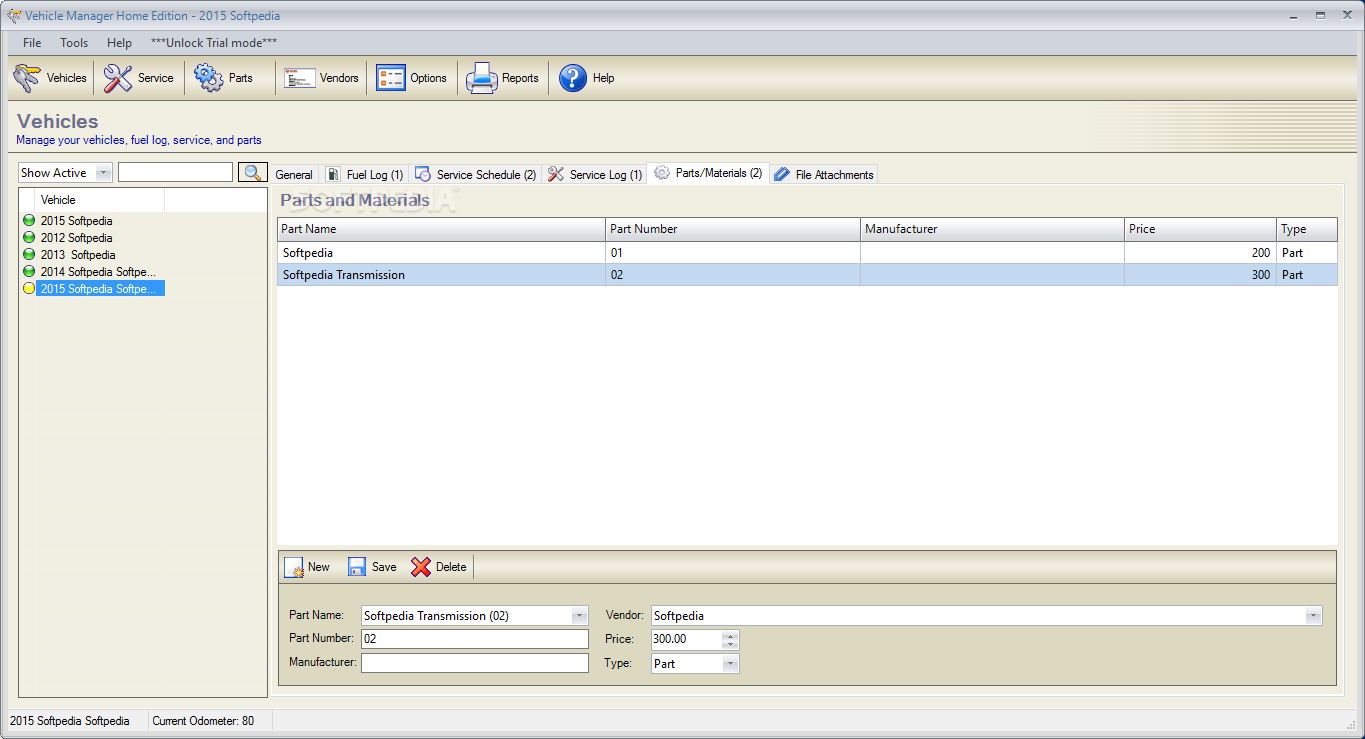Click the part number 01 cell
Viewport: 1365px width, 739px height.
pyautogui.click(x=733, y=253)
